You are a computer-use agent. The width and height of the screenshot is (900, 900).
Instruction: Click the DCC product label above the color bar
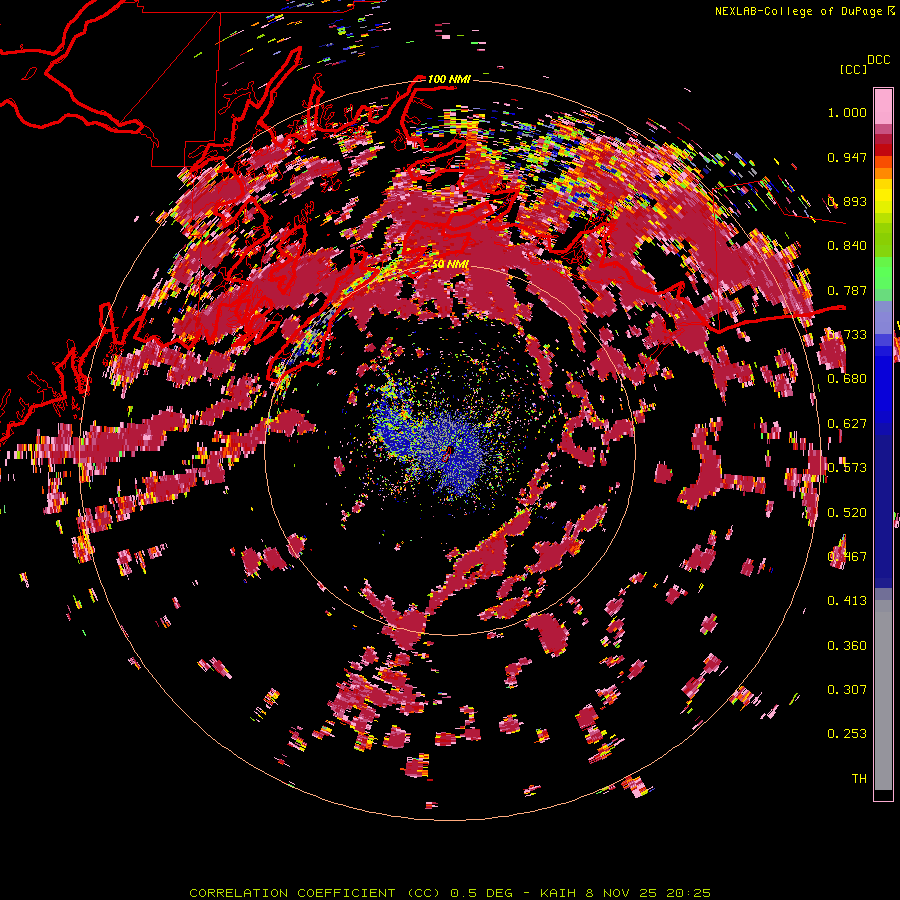pyautogui.click(x=878, y=59)
